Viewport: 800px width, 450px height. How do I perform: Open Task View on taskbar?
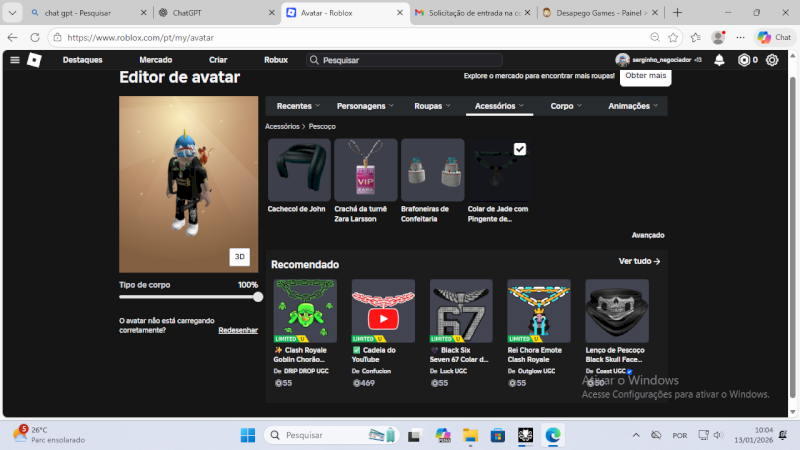tap(414, 435)
